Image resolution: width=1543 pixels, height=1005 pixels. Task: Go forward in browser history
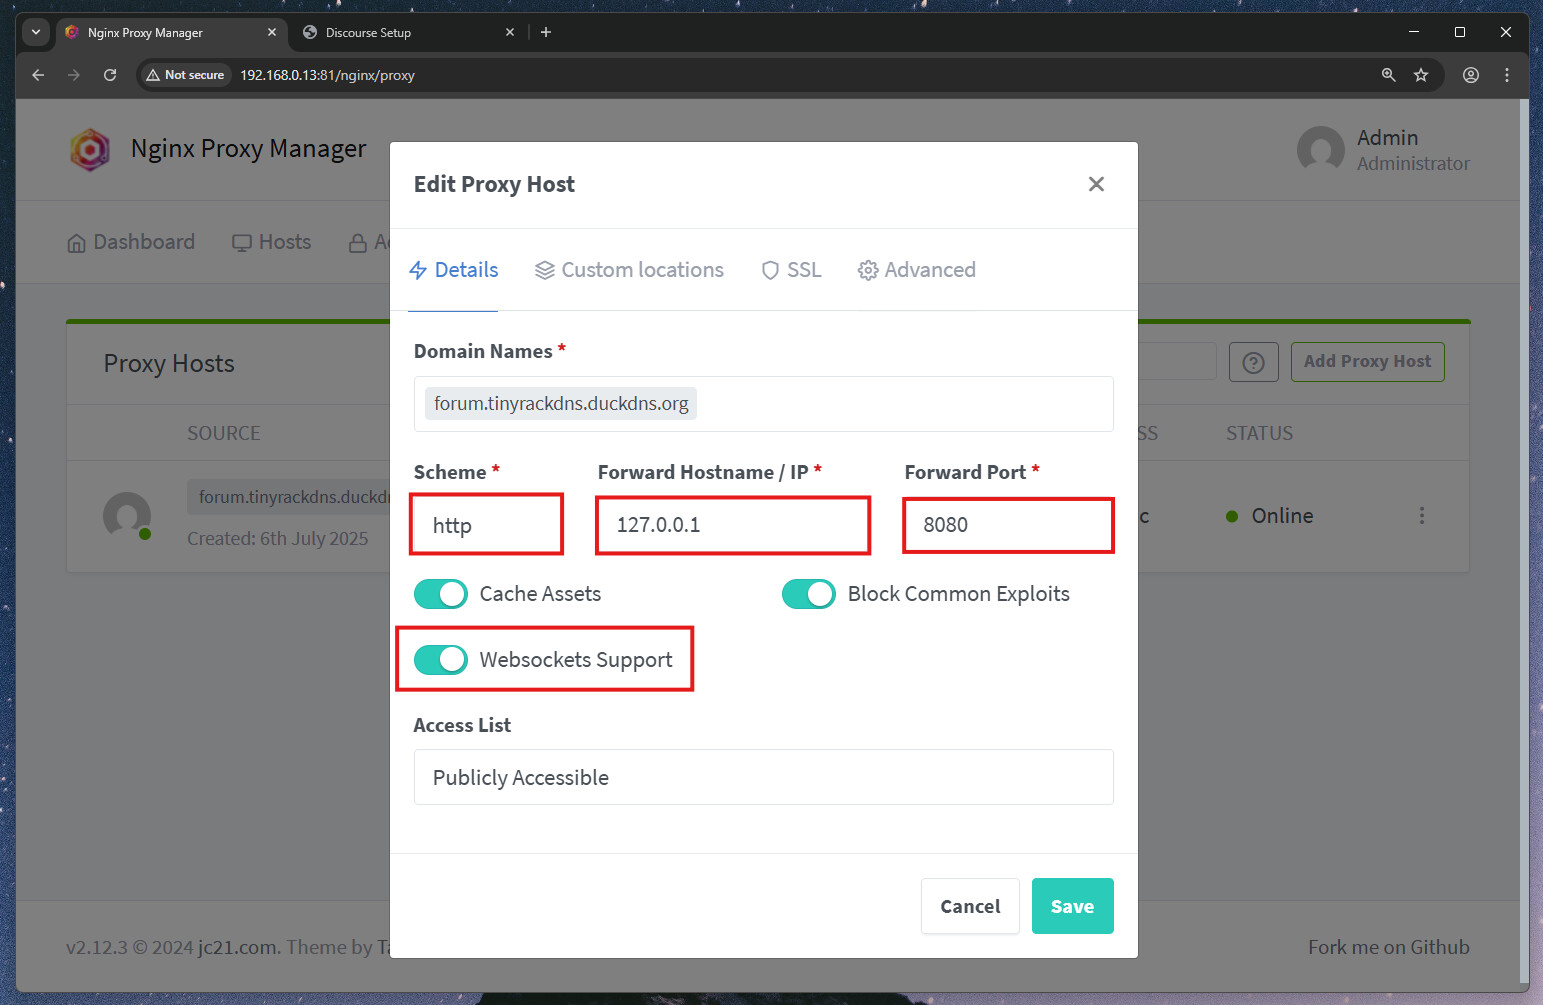tap(74, 75)
